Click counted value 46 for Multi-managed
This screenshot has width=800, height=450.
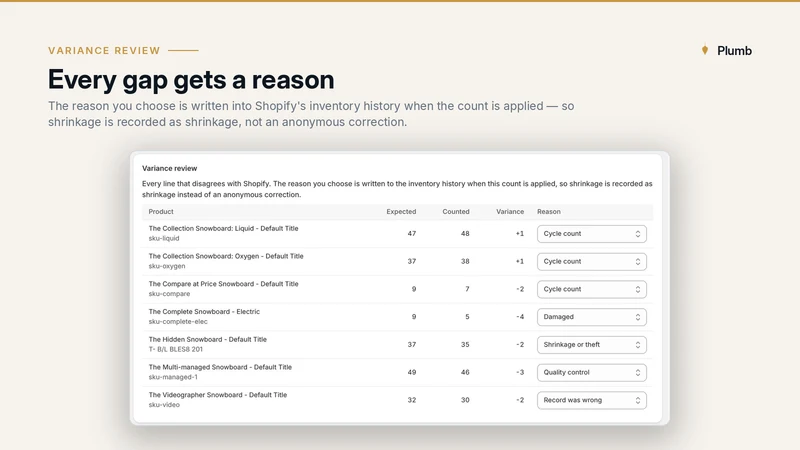point(465,372)
